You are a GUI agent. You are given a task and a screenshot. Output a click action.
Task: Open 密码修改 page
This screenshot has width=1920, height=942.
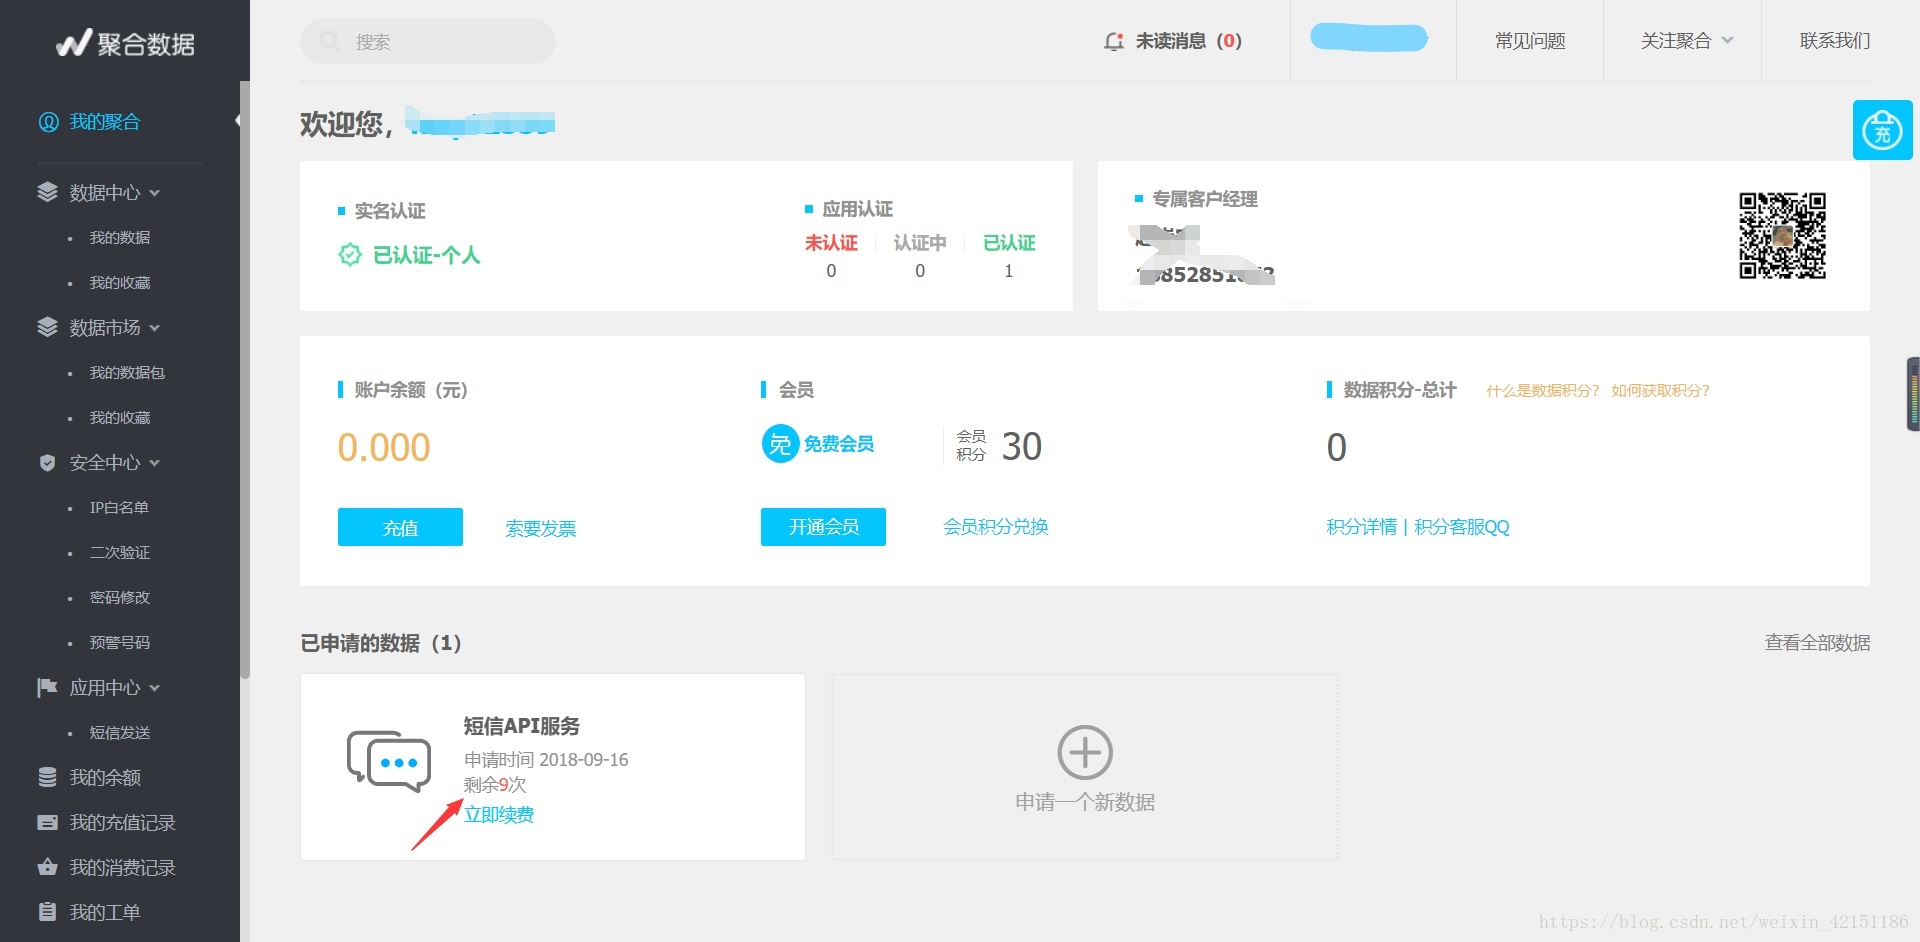click(120, 597)
